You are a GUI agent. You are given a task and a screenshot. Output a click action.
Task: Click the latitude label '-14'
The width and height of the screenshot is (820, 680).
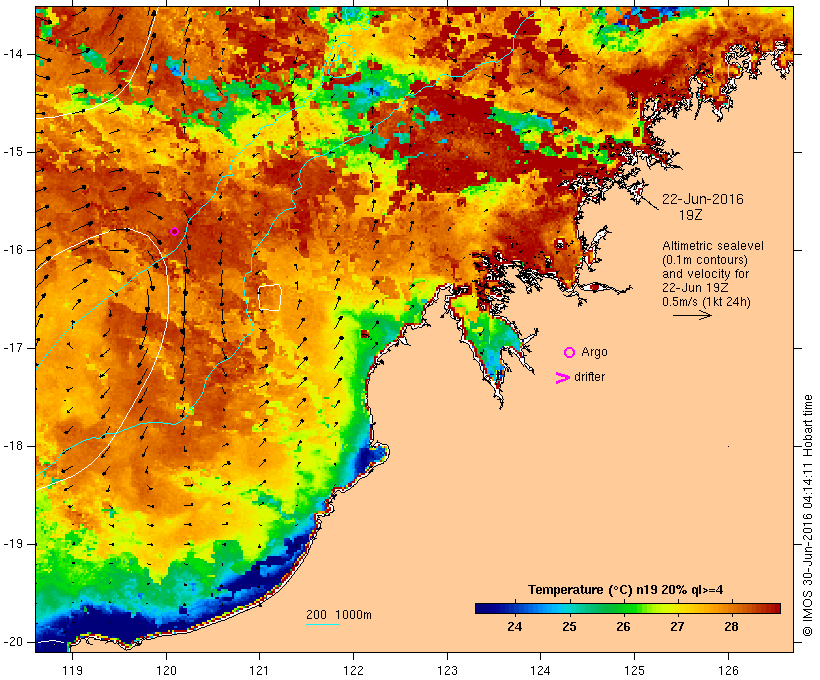click(13, 54)
